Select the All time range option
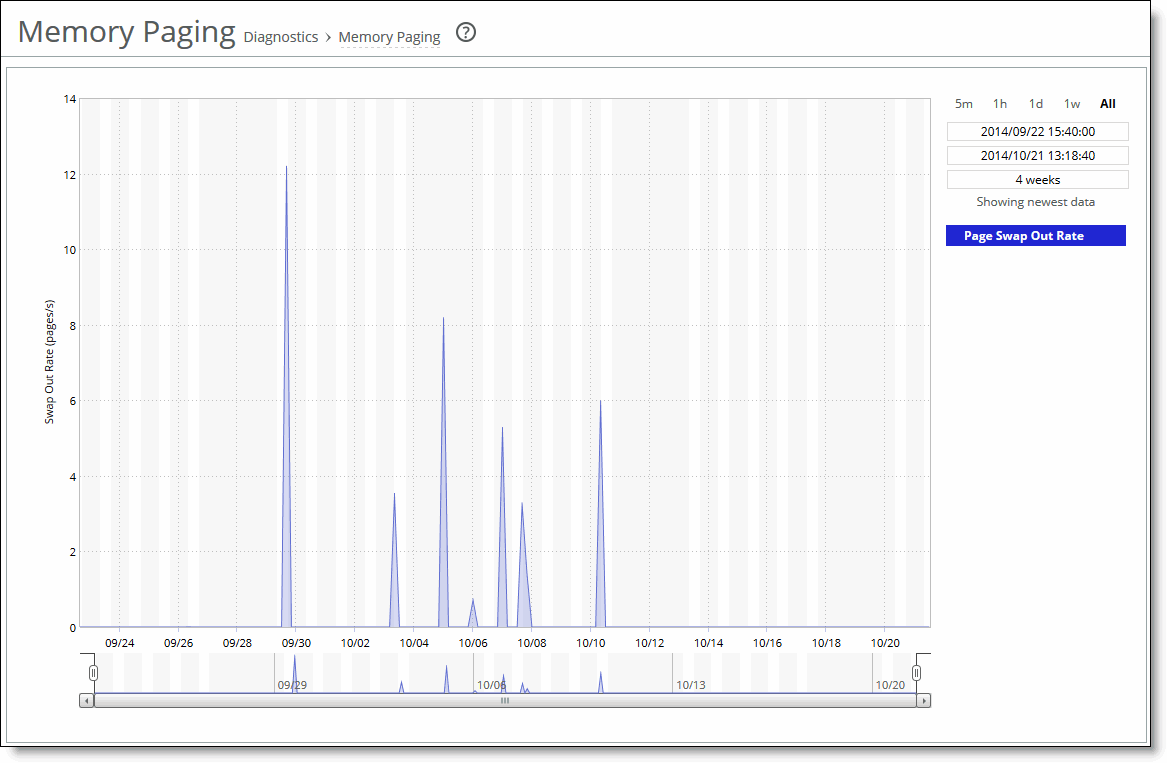Screen dimensions: 1167x763 [x=1107, y=103]
